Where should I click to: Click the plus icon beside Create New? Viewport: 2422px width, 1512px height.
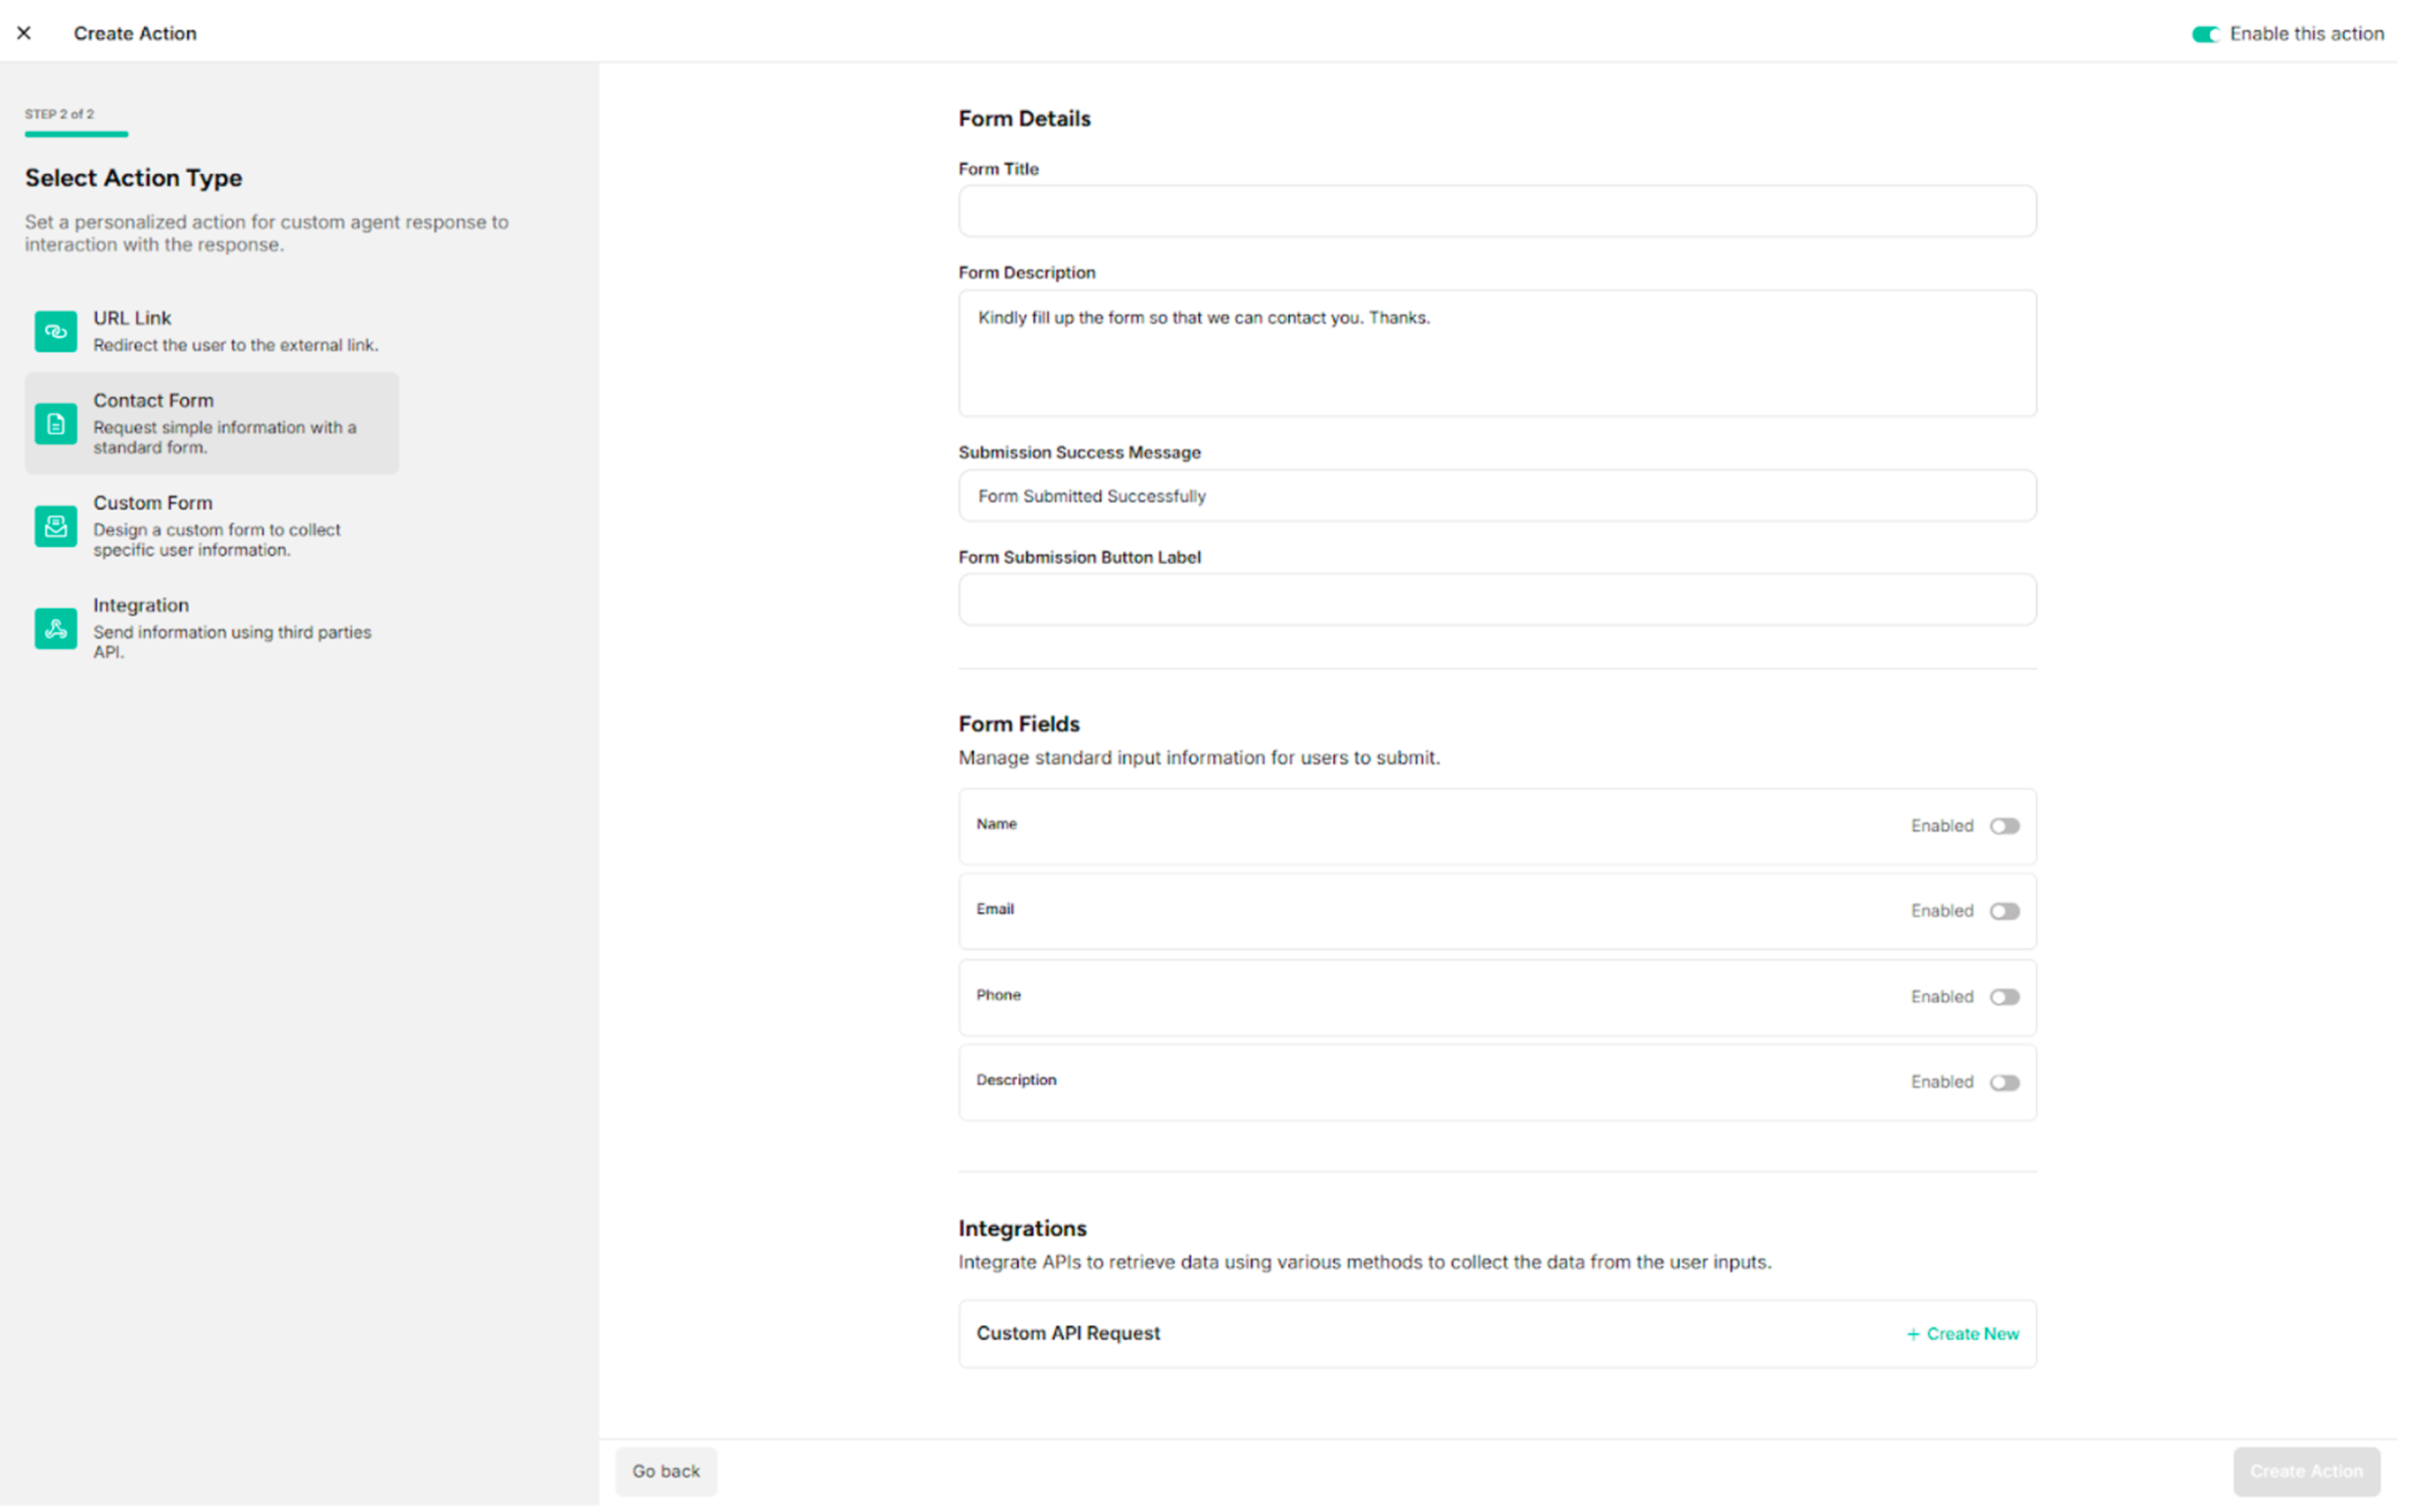click(x=1913, y=1335)
